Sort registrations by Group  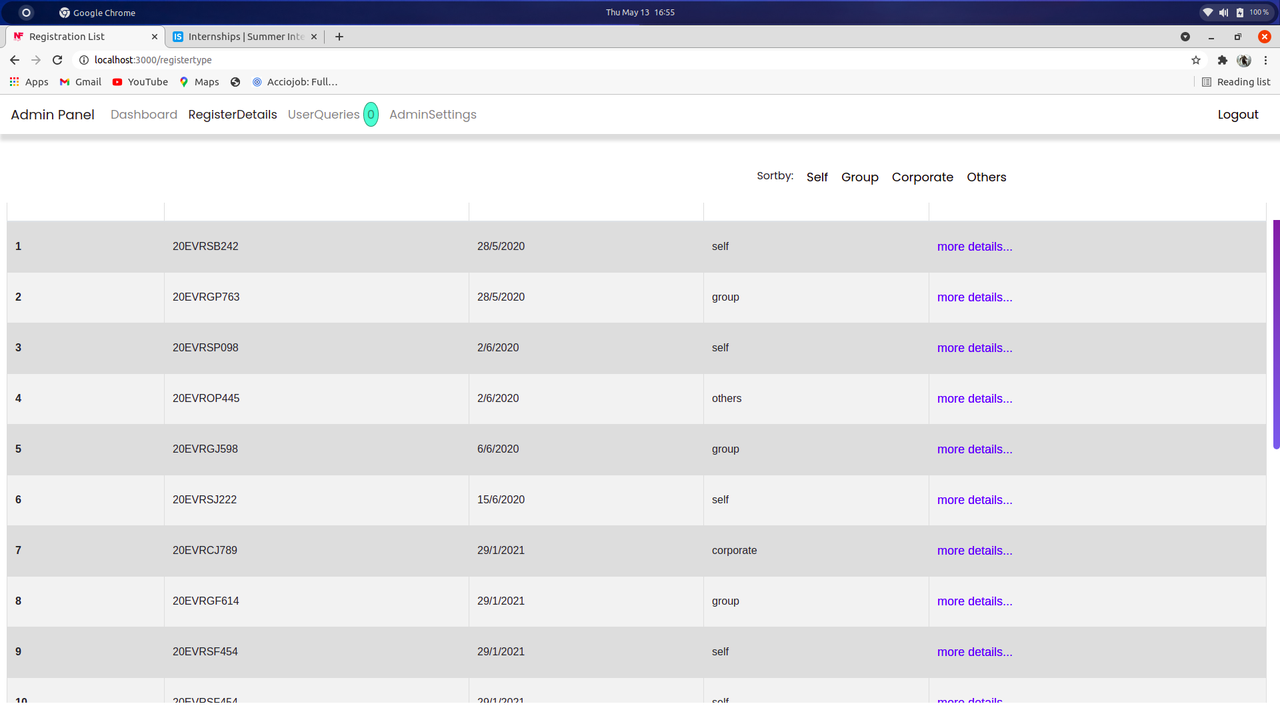coord(859,176)
